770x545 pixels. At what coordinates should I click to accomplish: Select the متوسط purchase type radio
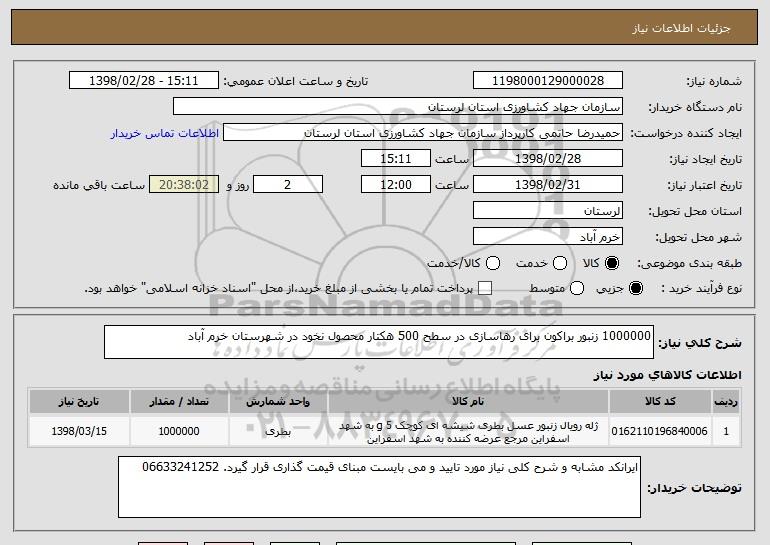tap(577, 288)
